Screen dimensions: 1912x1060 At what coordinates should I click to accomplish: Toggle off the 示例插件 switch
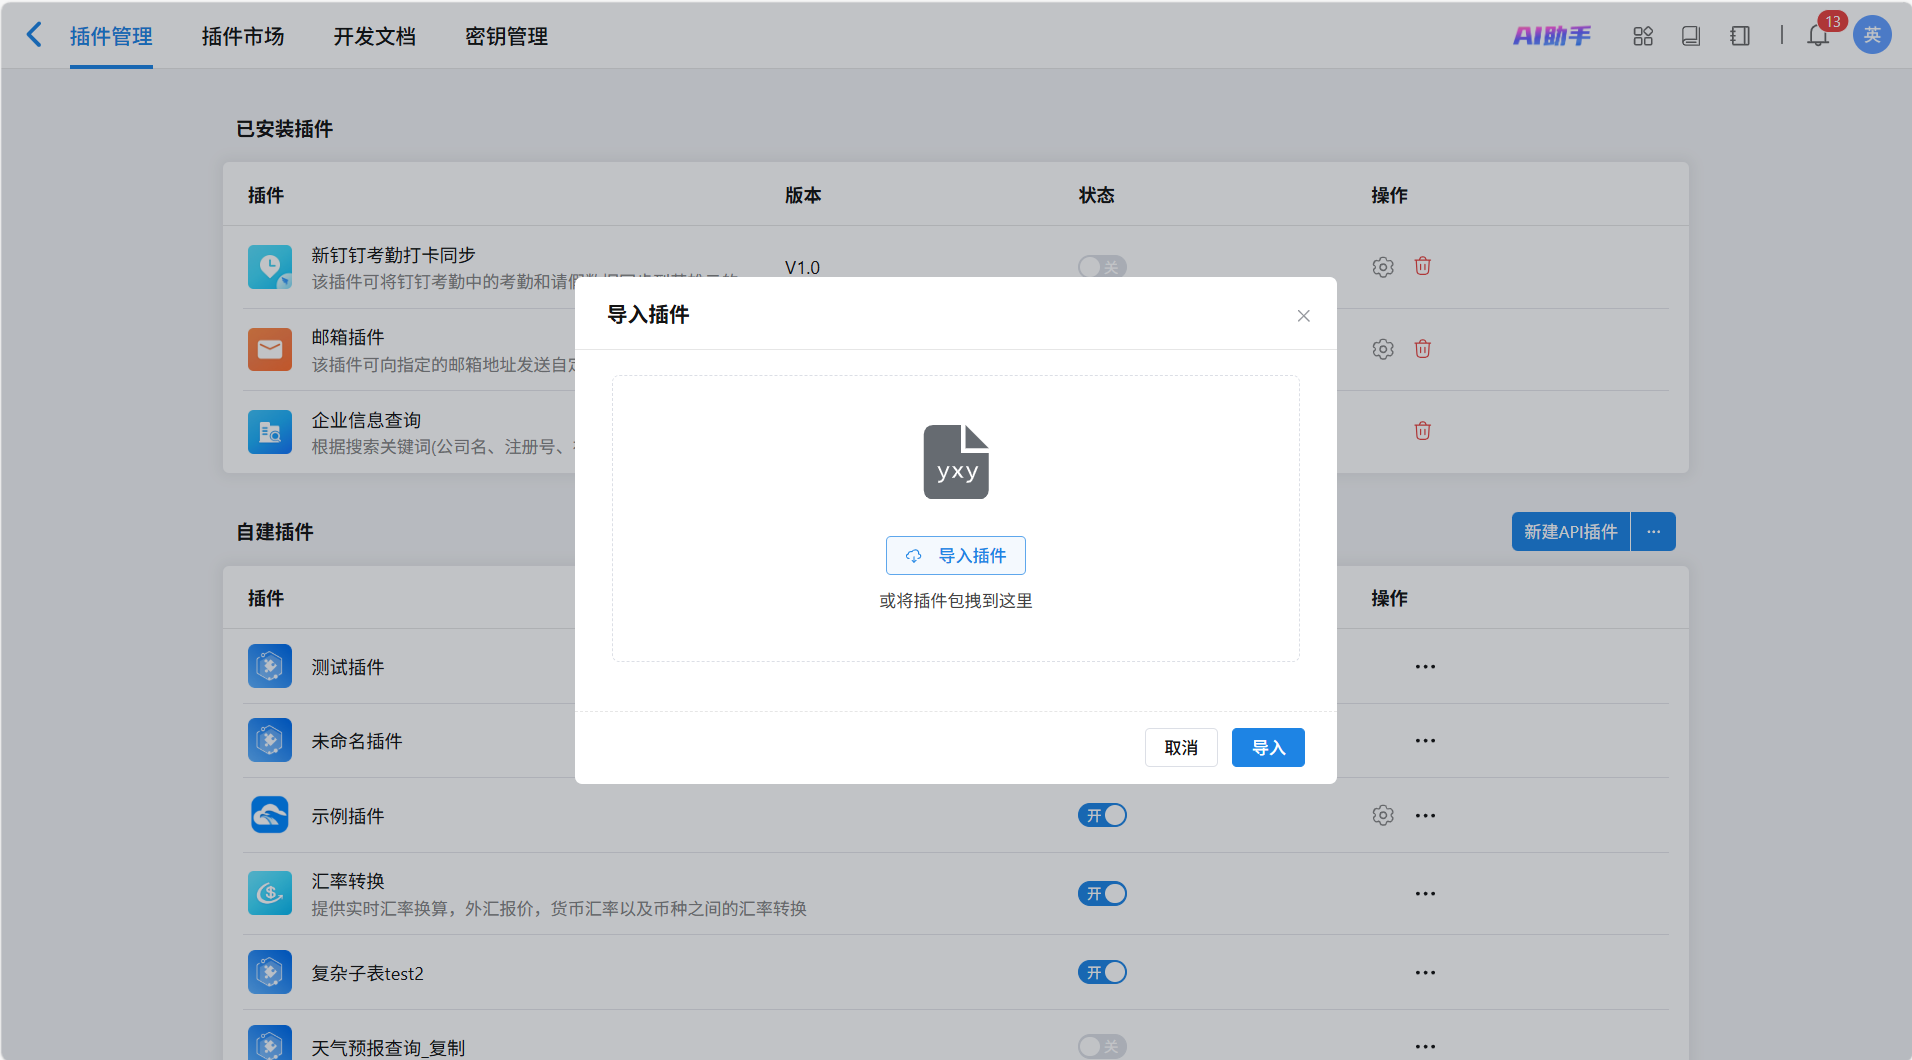pyautogui.click(x=1102, y=816)
